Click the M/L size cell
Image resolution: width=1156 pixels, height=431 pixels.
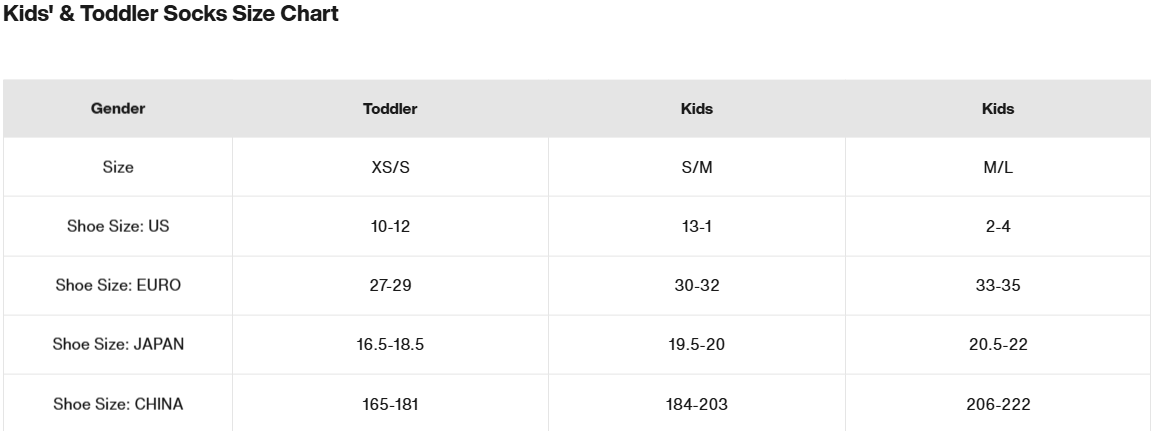(x=997, y=167)
